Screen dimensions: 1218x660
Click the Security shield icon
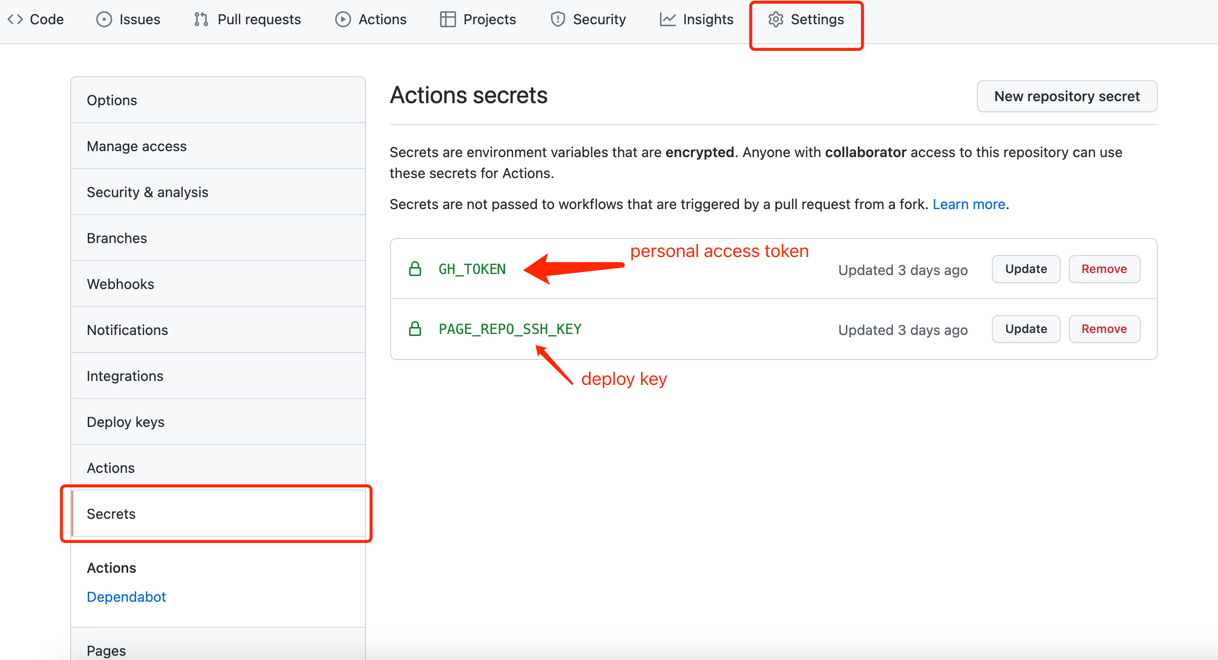point(558,20)
